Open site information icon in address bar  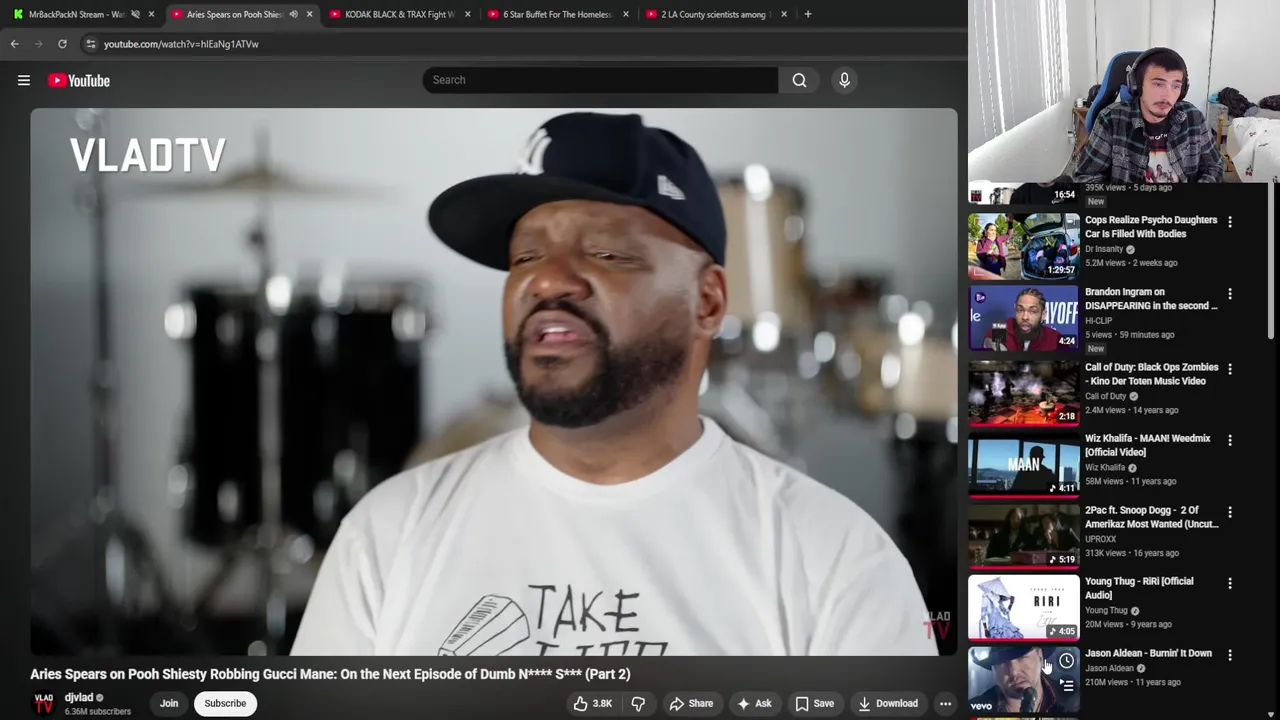point(90,44)
